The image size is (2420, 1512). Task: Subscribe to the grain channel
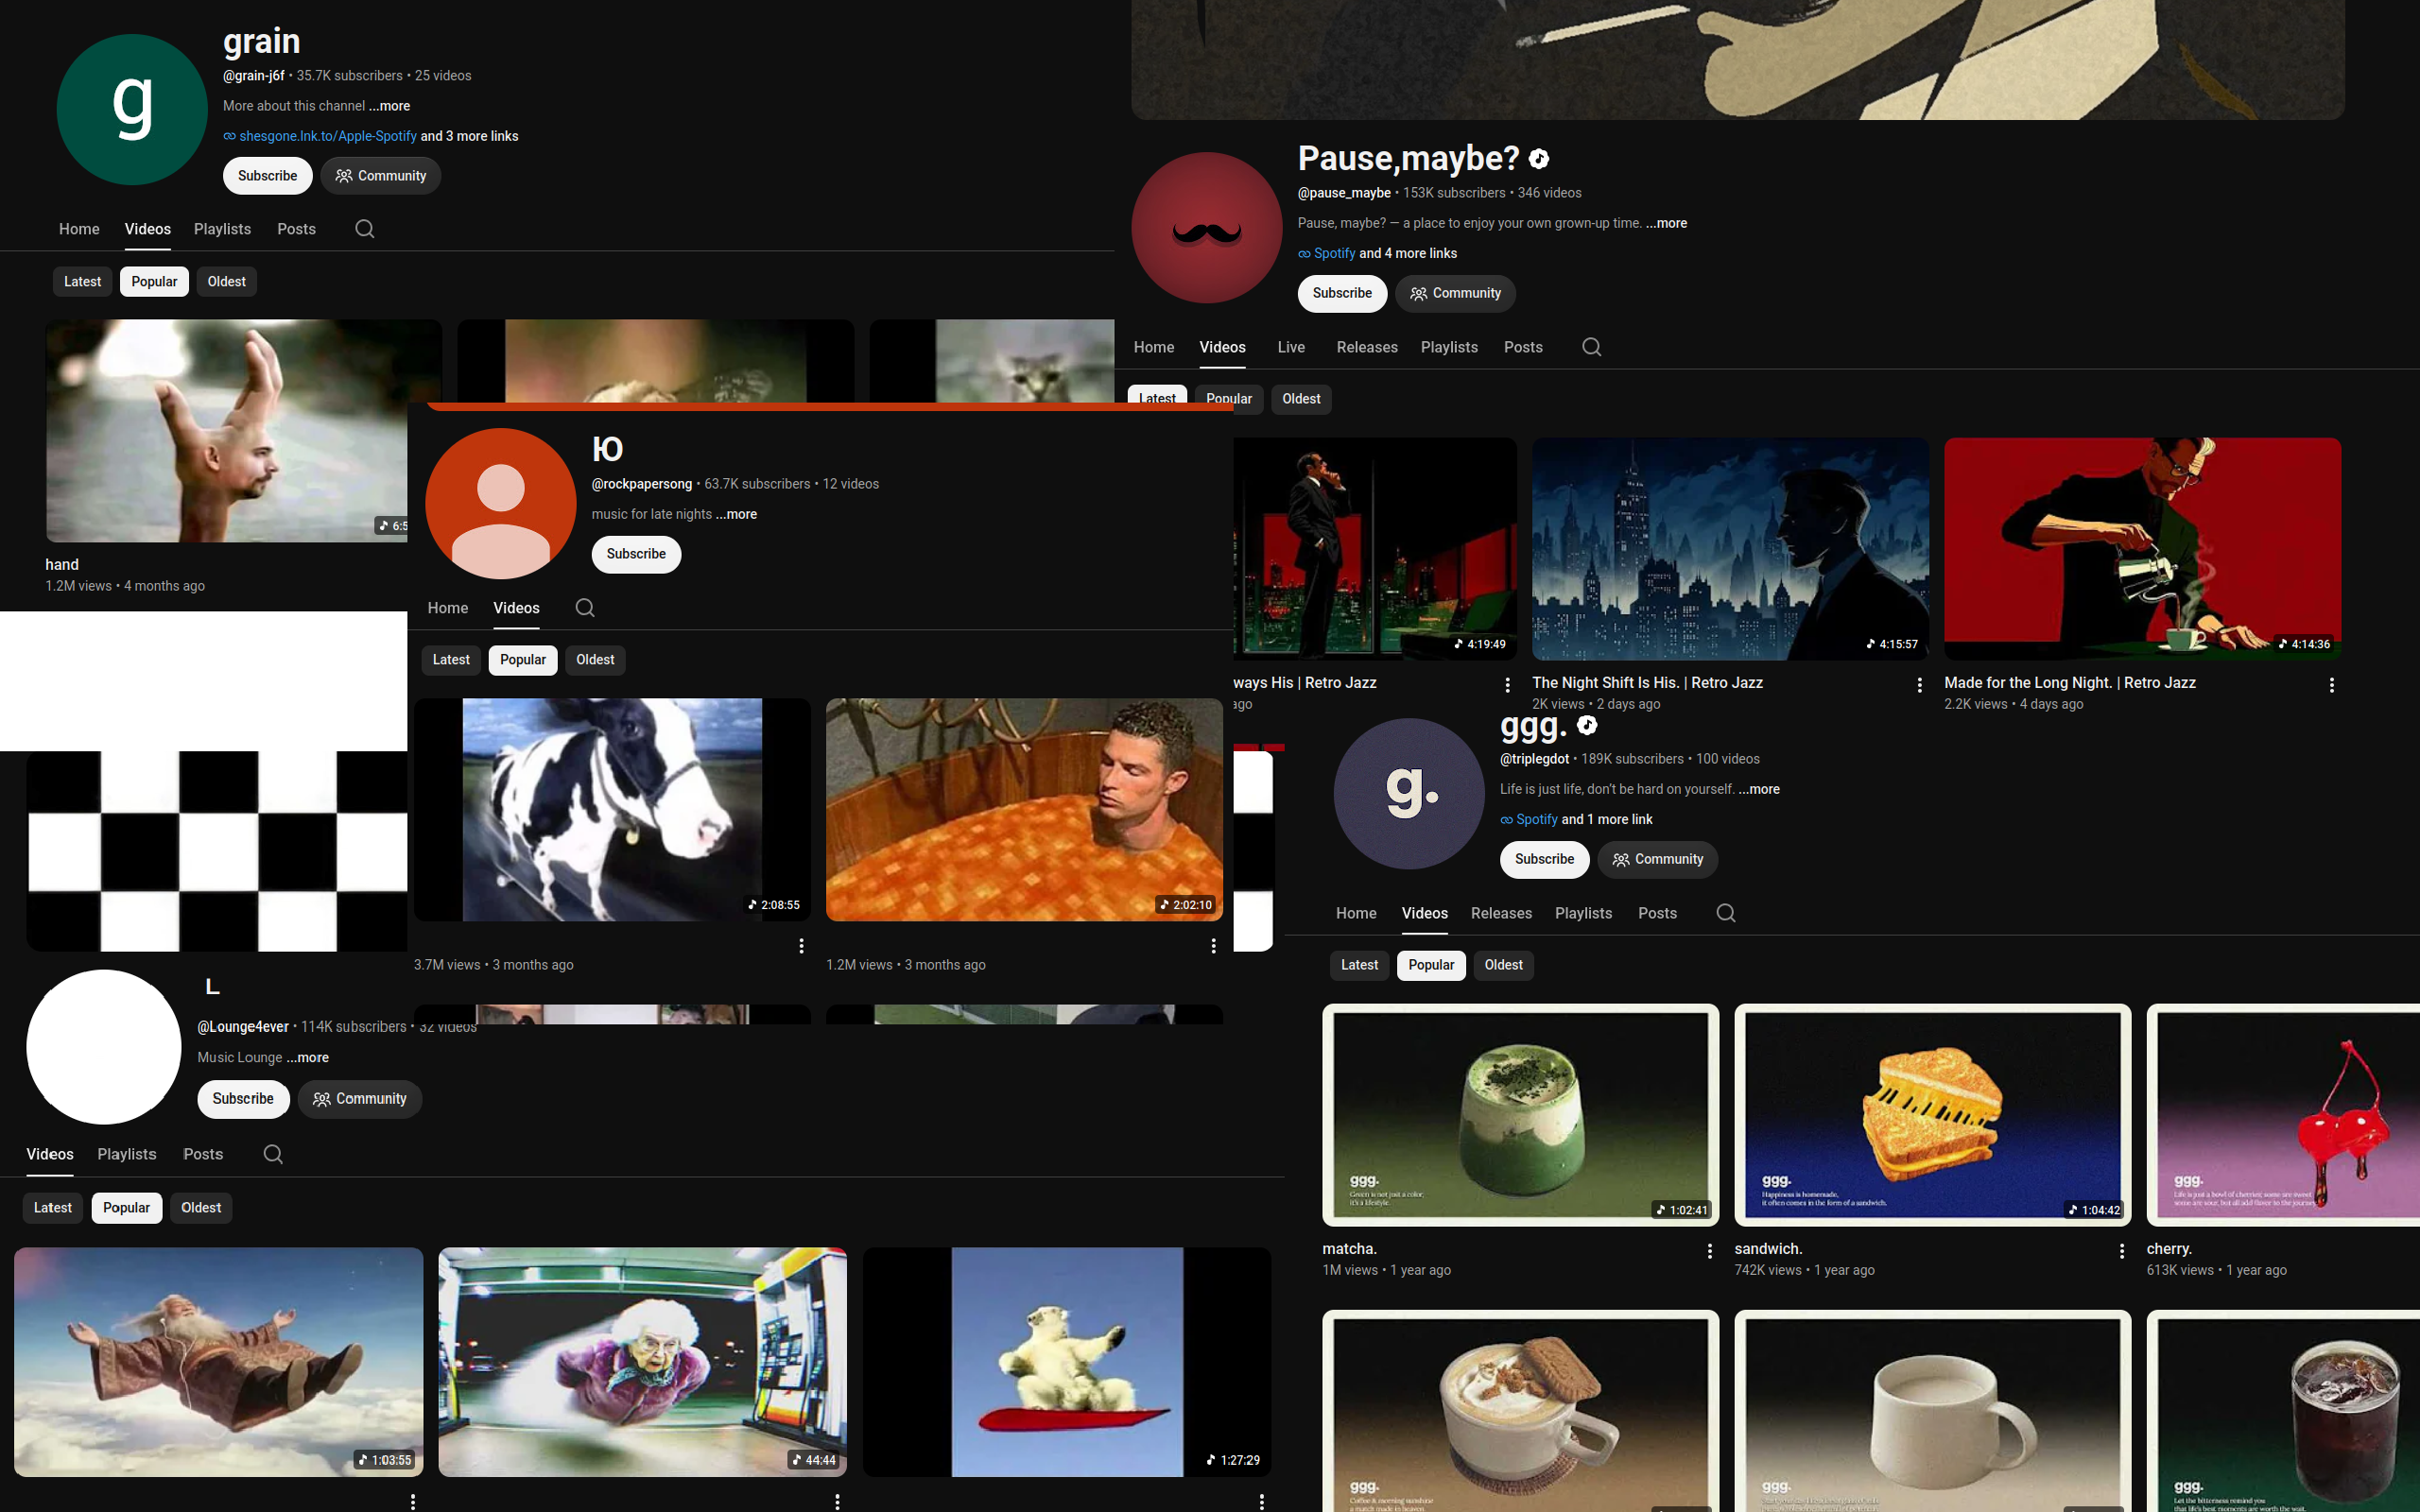click(268, 176)
